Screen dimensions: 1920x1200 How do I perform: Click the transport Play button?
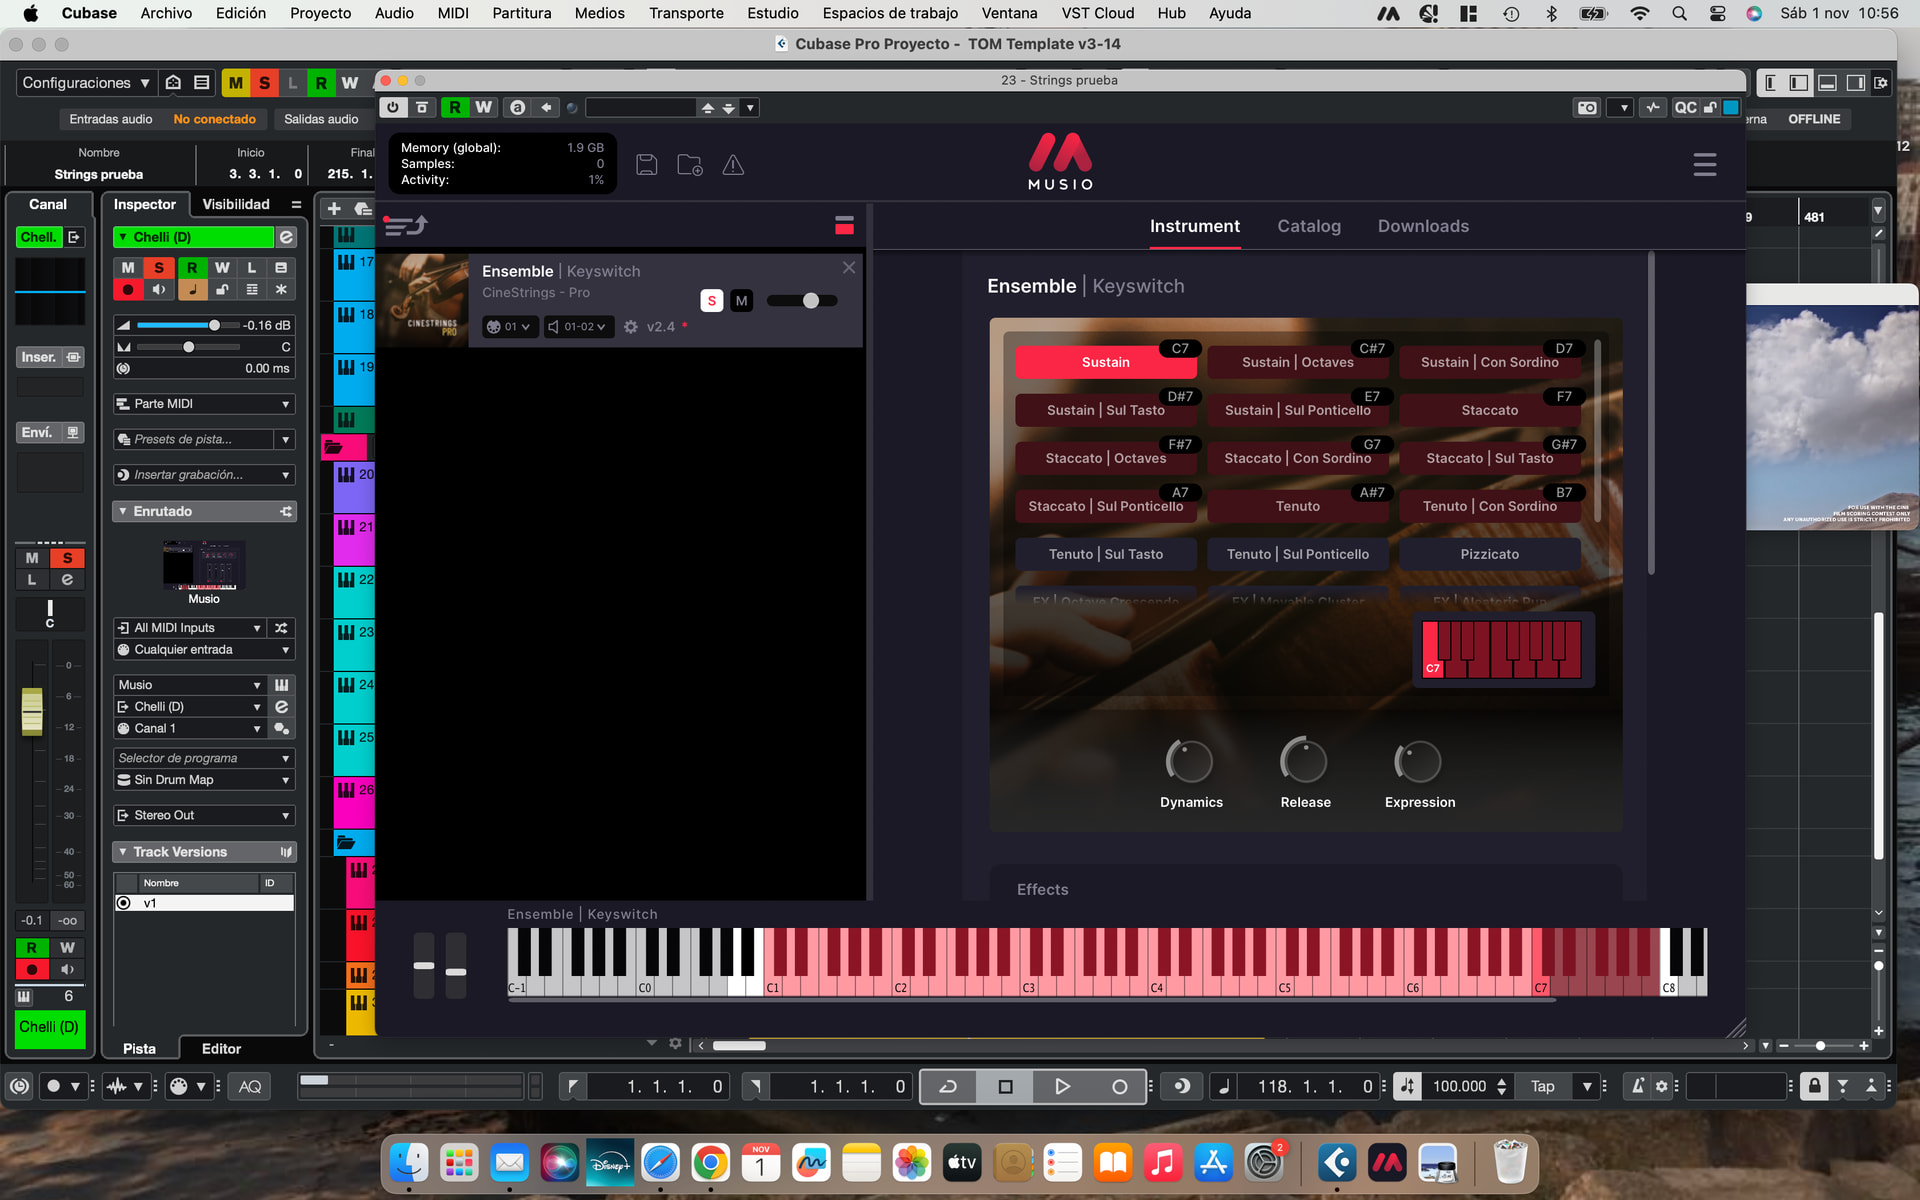click(x=1062, y=1086)
